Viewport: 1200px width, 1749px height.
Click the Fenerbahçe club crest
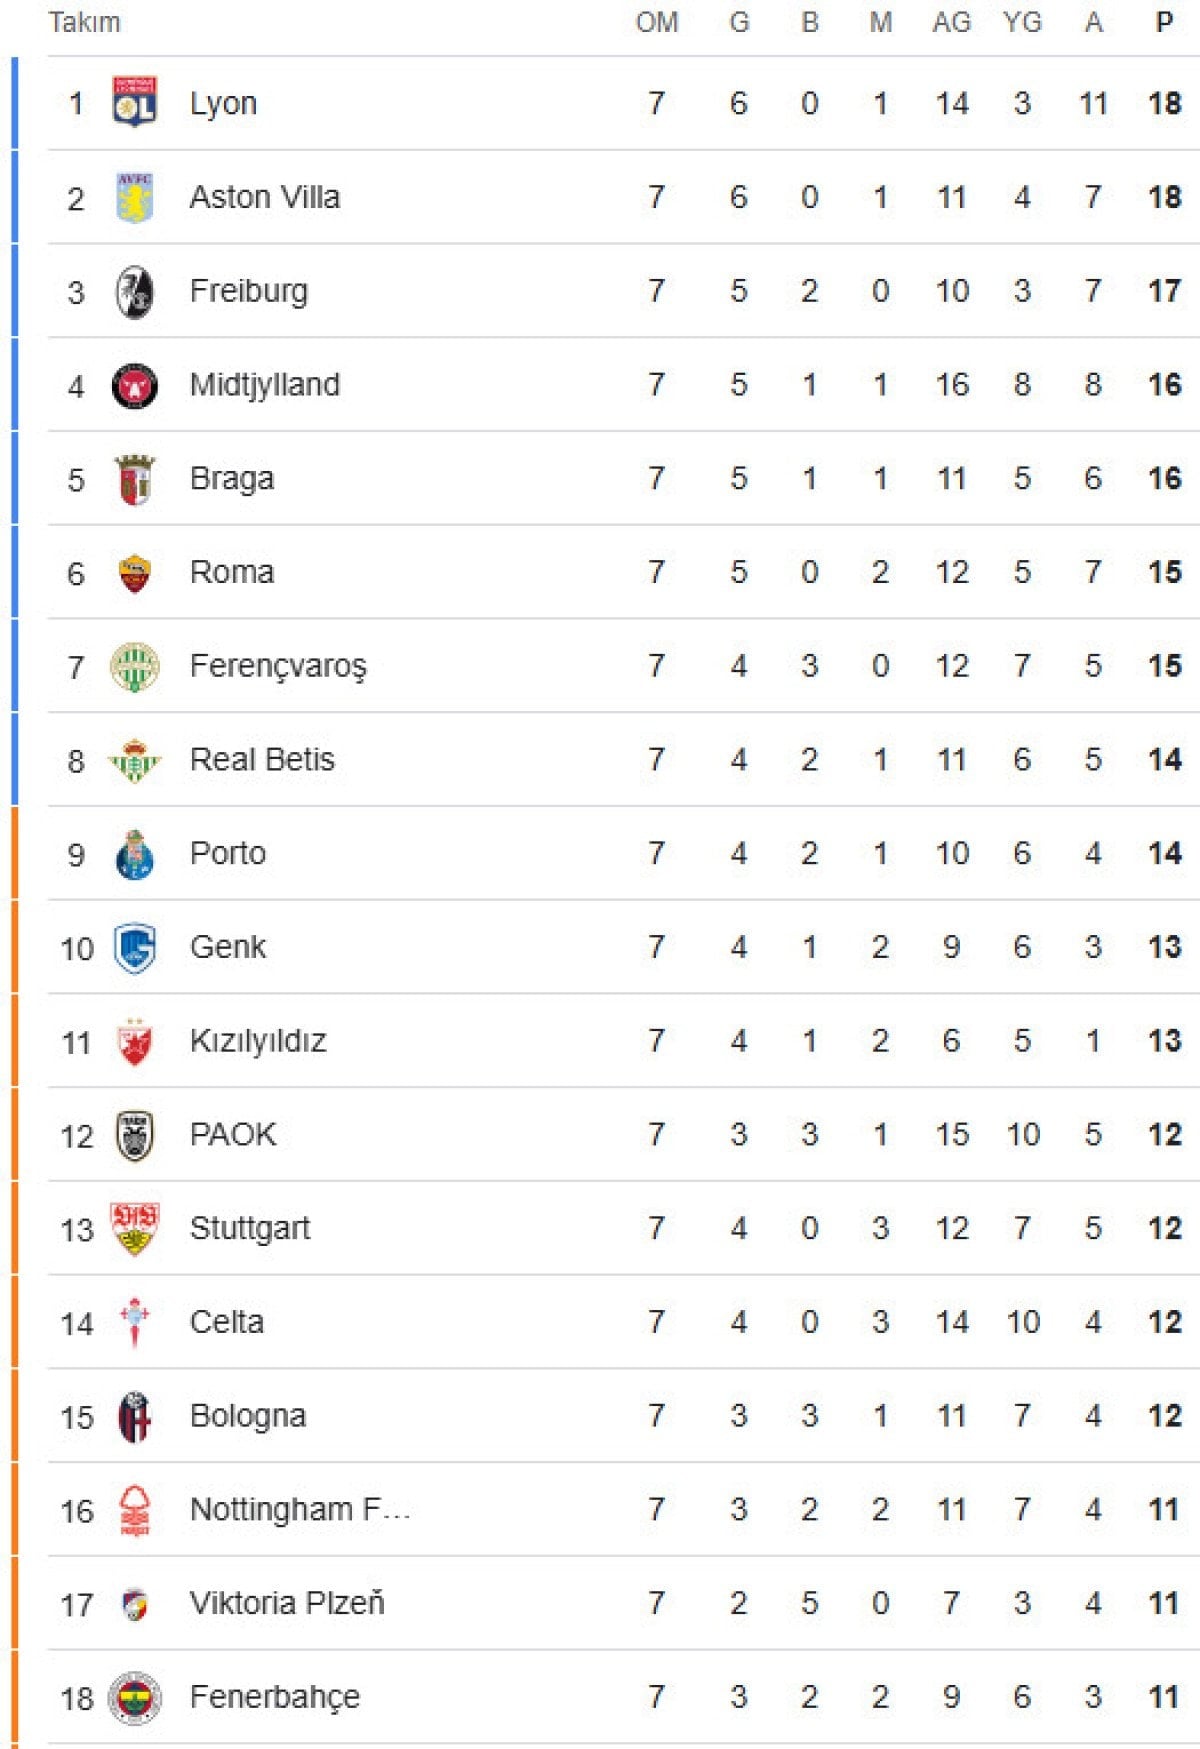tap(134, 1697)
